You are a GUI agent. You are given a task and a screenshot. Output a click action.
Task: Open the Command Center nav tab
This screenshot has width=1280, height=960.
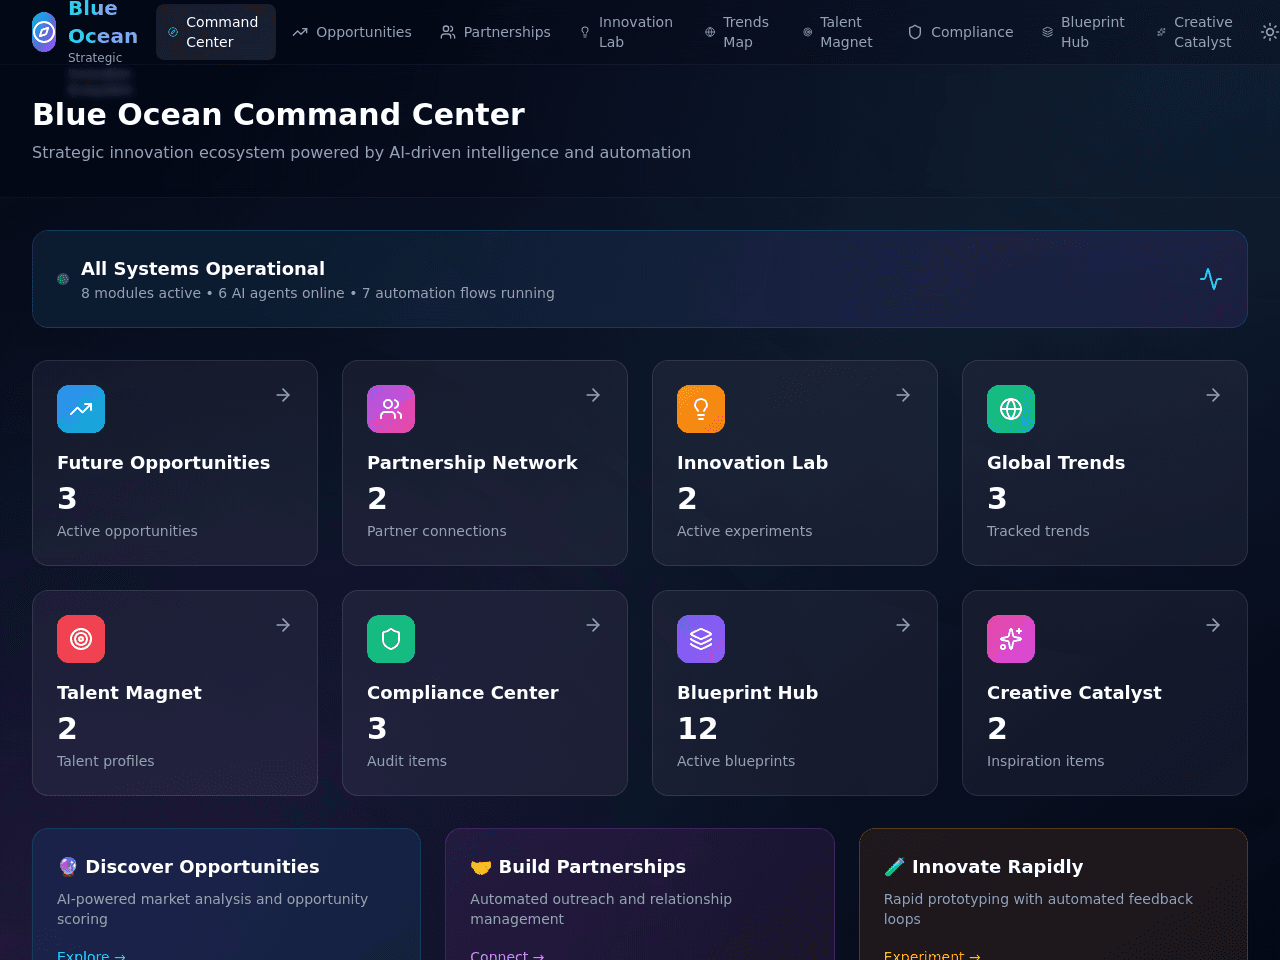(x=216, y=32)
